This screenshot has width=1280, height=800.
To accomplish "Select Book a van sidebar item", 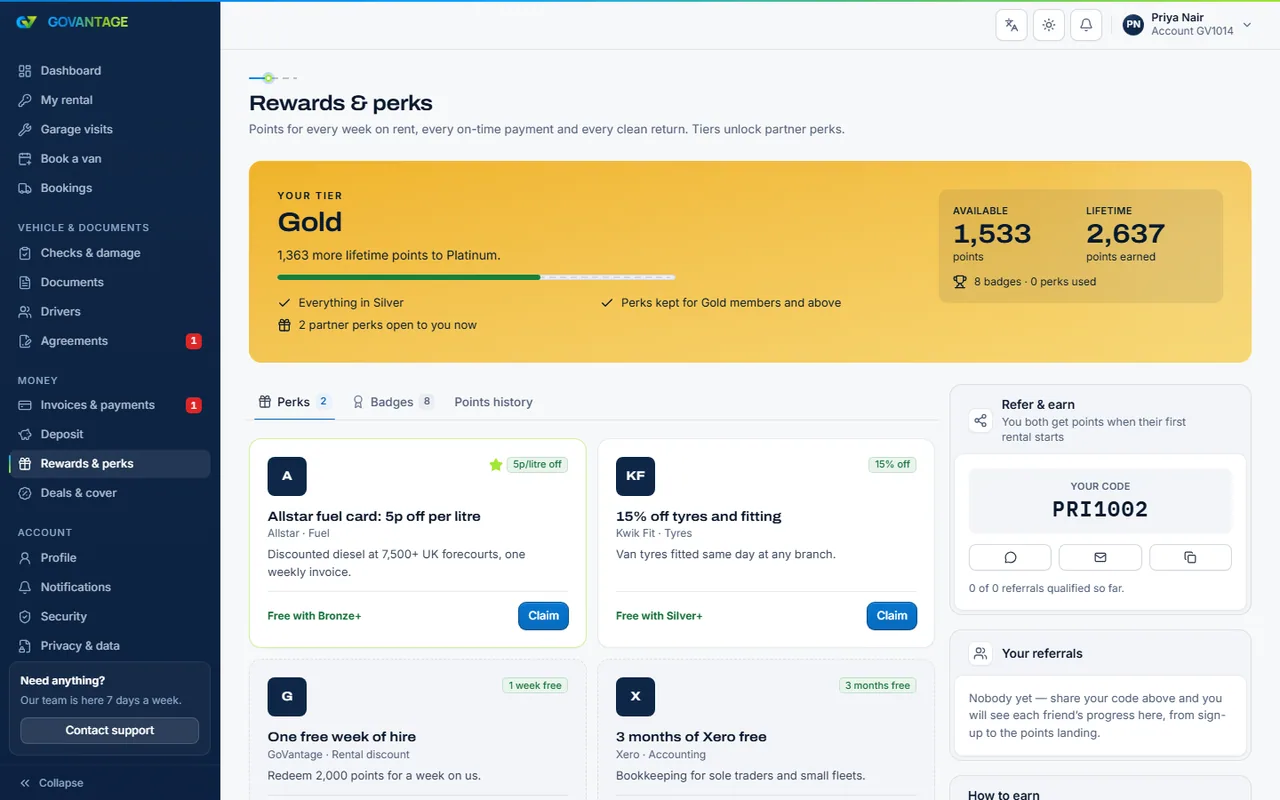I will 110,159.
